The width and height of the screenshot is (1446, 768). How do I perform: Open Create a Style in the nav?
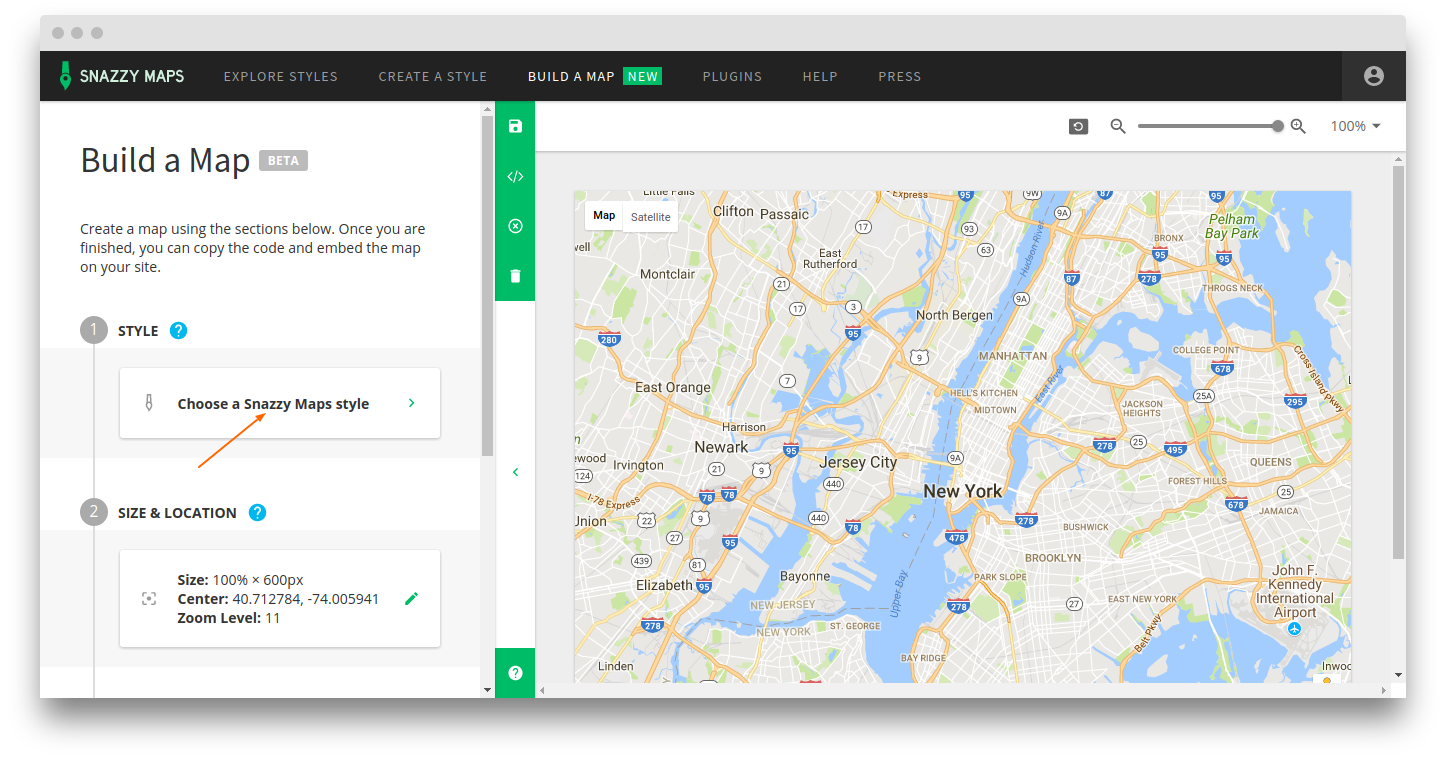pos(432,76)
